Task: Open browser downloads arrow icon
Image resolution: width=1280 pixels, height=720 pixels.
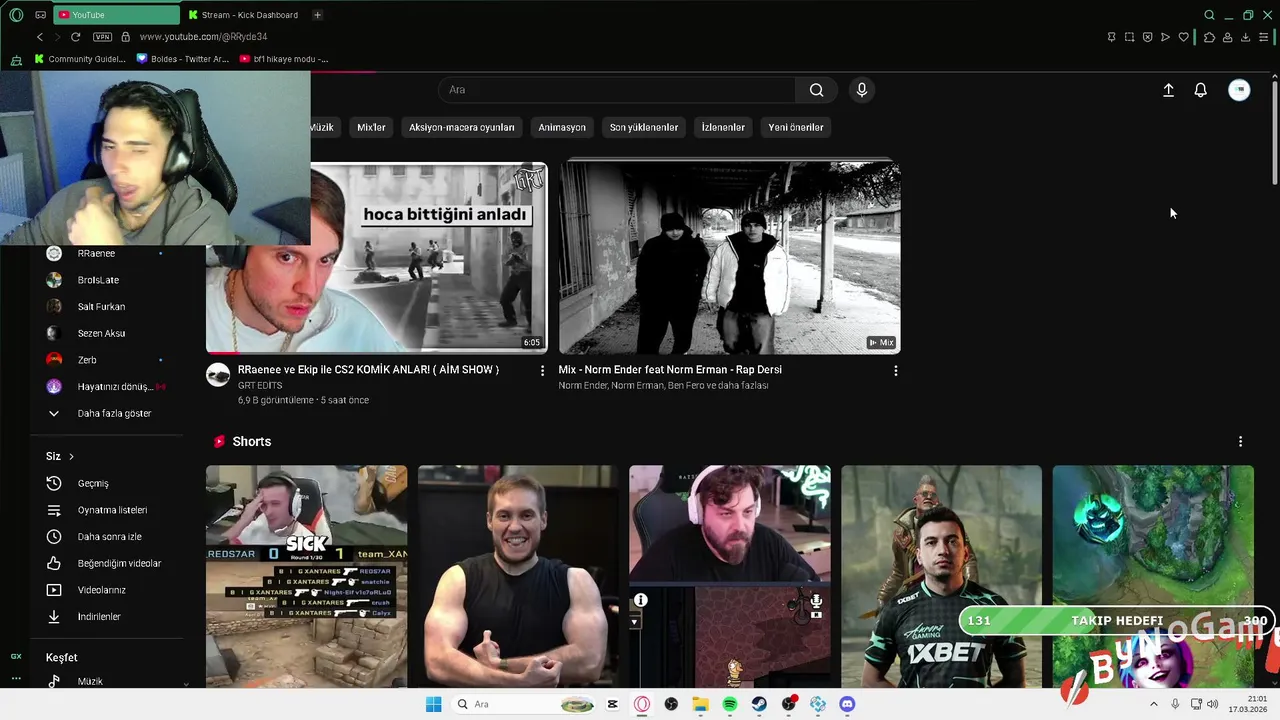Action: coord(1245,37)
